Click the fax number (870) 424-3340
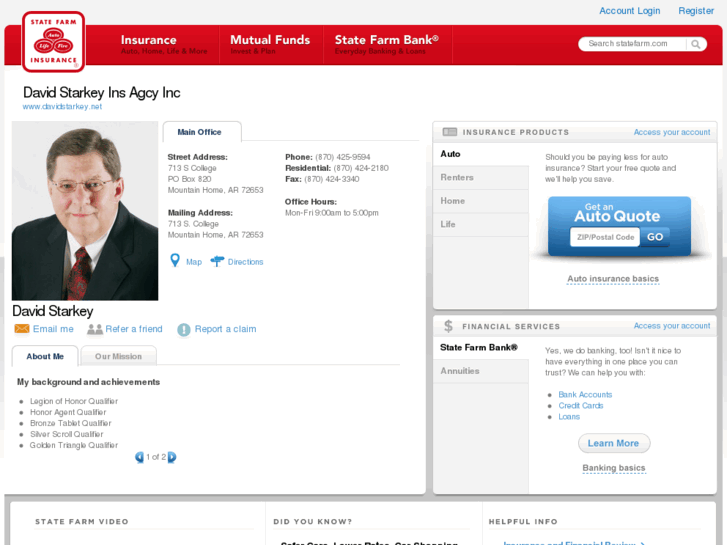The width and height of the screenshot is (727, 545). (x=332, y=180)
